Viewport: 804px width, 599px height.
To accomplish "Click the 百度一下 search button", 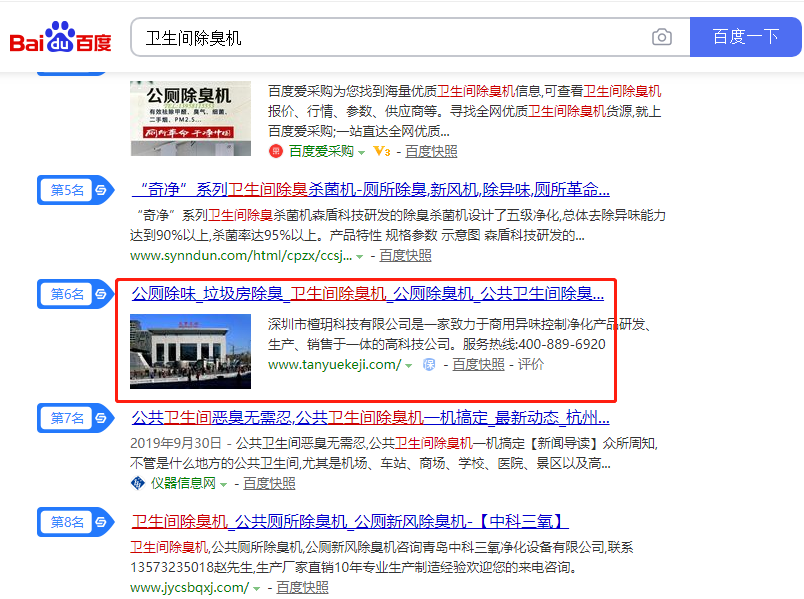I will 746,37.
